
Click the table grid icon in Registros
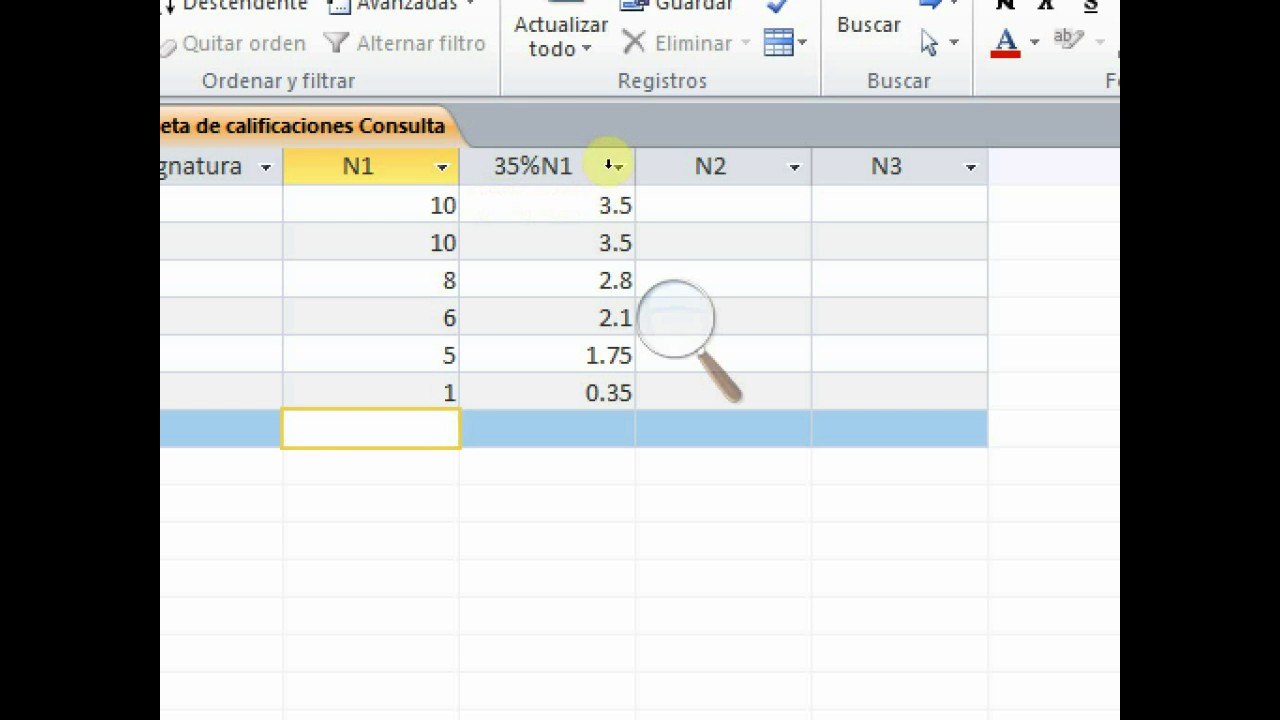click(x=778, y=42)
